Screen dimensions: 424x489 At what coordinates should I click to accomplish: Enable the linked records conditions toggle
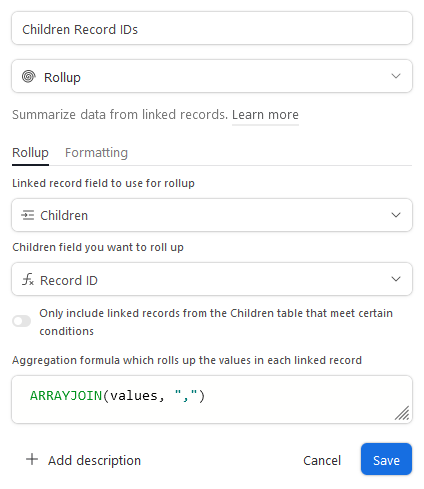point(22,321)
